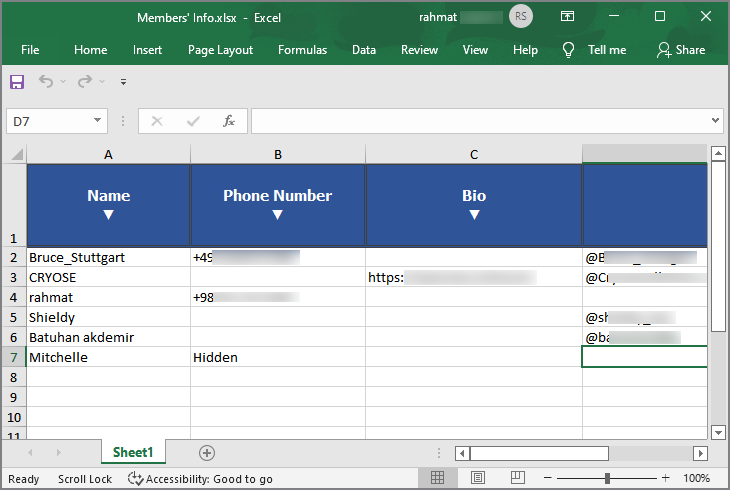Select column C header
Screen dimensions: 730x490
click(474, 154)
